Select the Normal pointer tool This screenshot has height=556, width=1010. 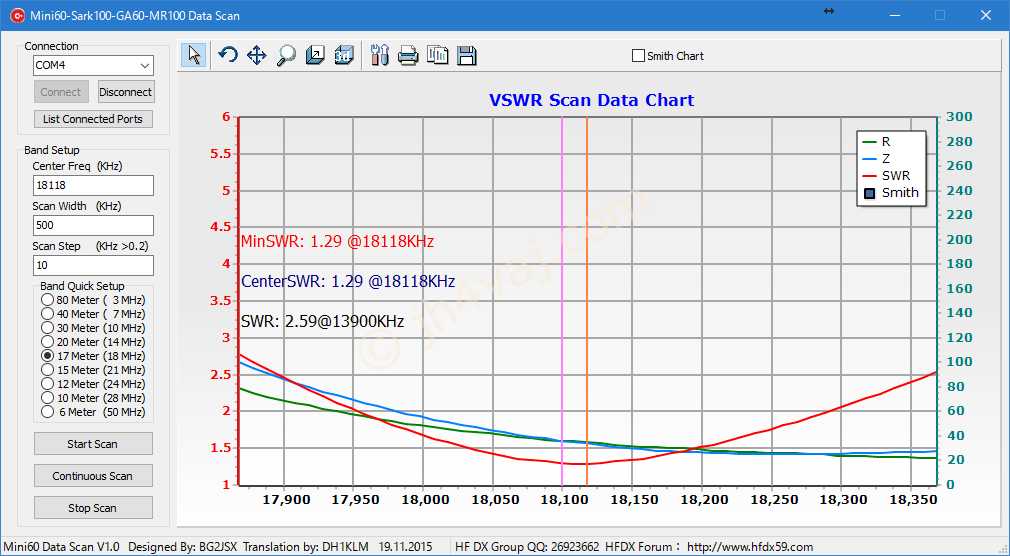pyautogui.click(x=193, y=55)
